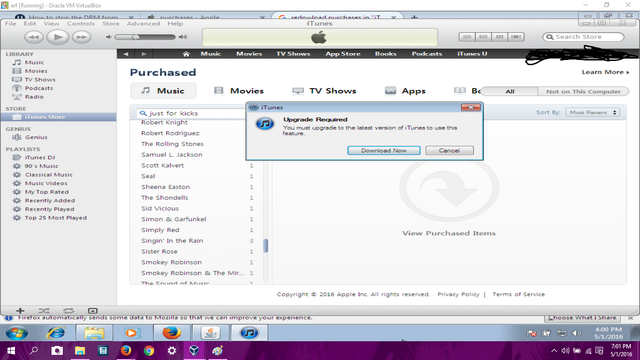Viewport: 640px width, 360px height.
Task: Open Music in the store navigation bar
Action: click(x=211, y=54)
